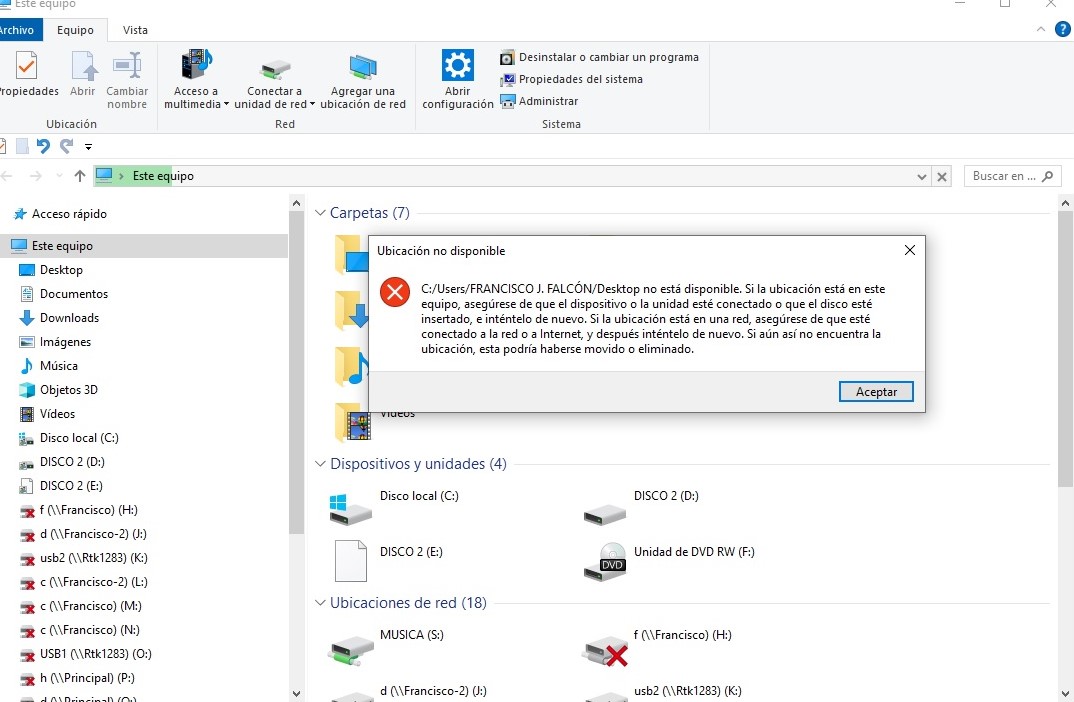Collapse the Carpetas (7) group
1074x702 pixels.
coord(320,213)
